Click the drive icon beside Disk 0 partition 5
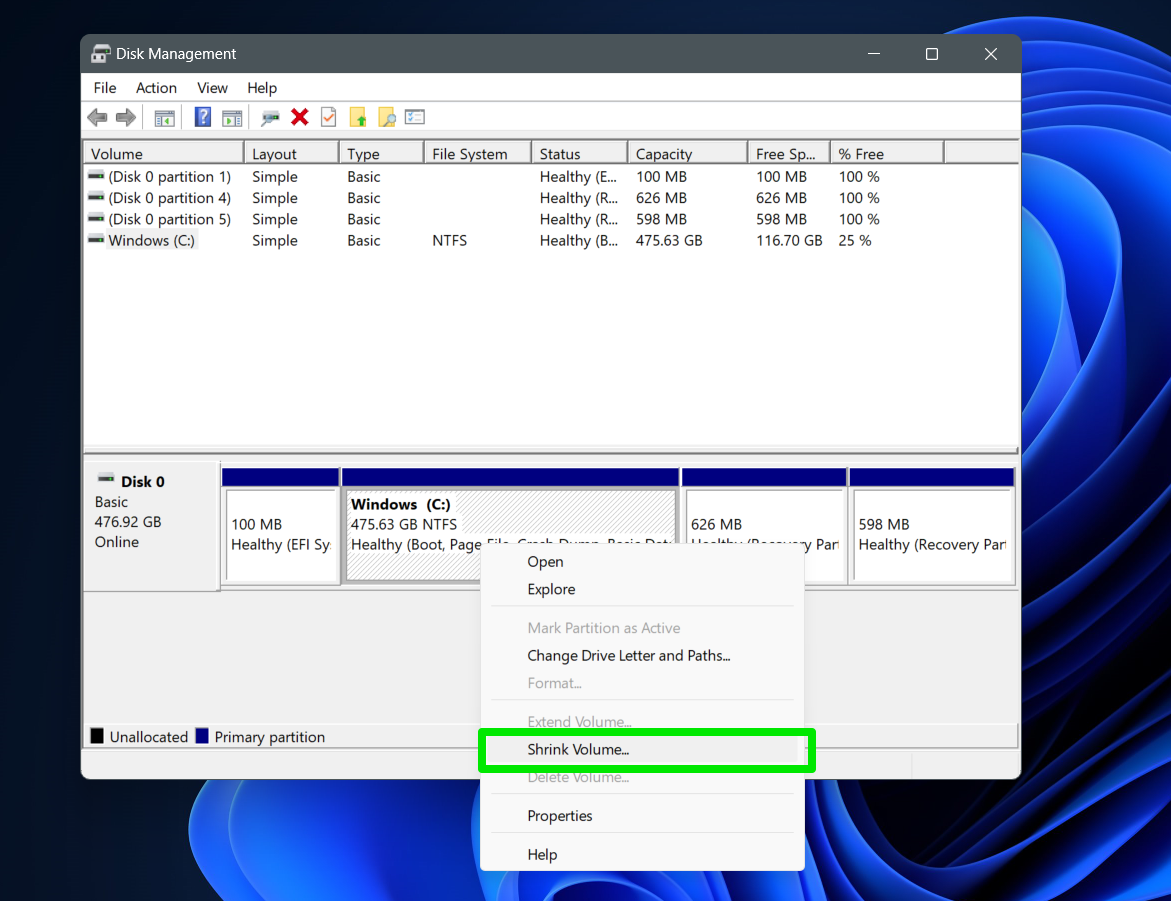Image resolution: width=1171 pixels, height=901 pixels. click(96, 219)
